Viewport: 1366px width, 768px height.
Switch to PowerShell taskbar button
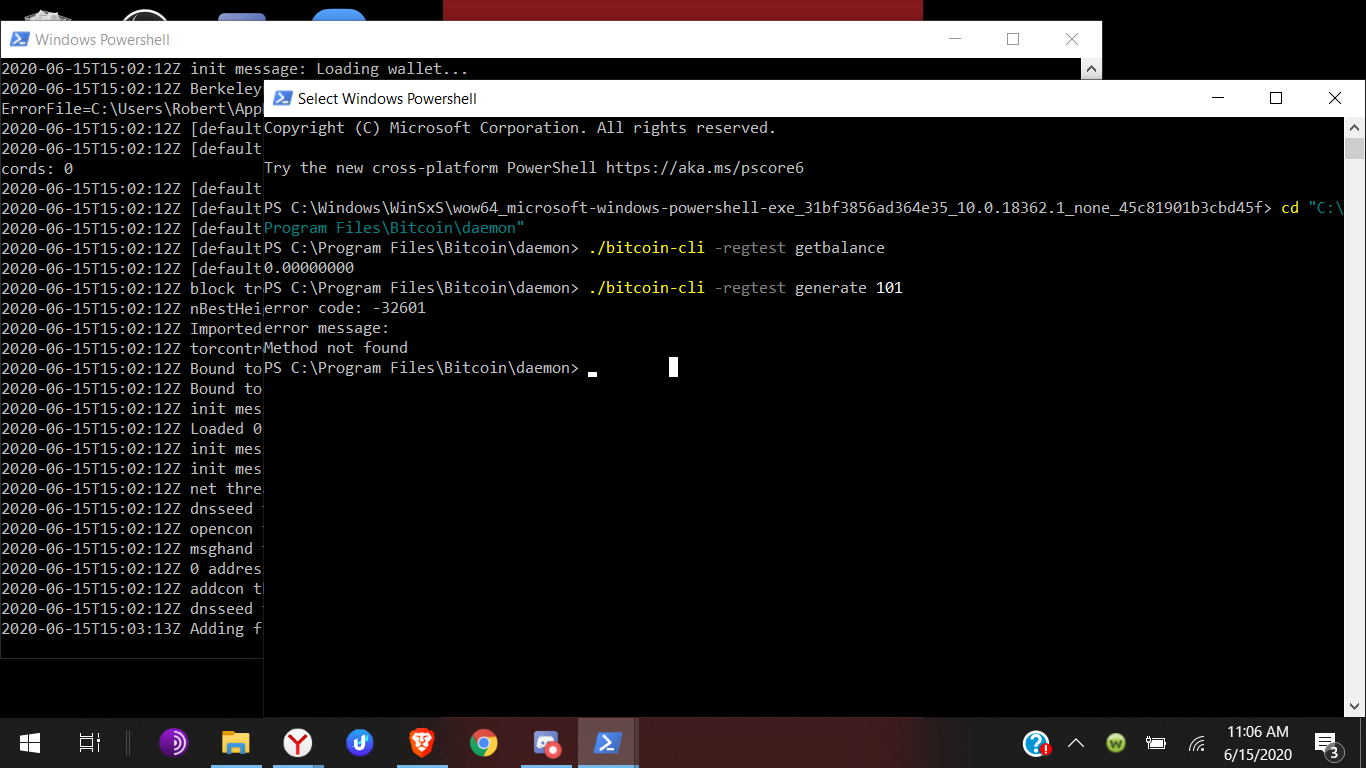(x=606, y=743)
